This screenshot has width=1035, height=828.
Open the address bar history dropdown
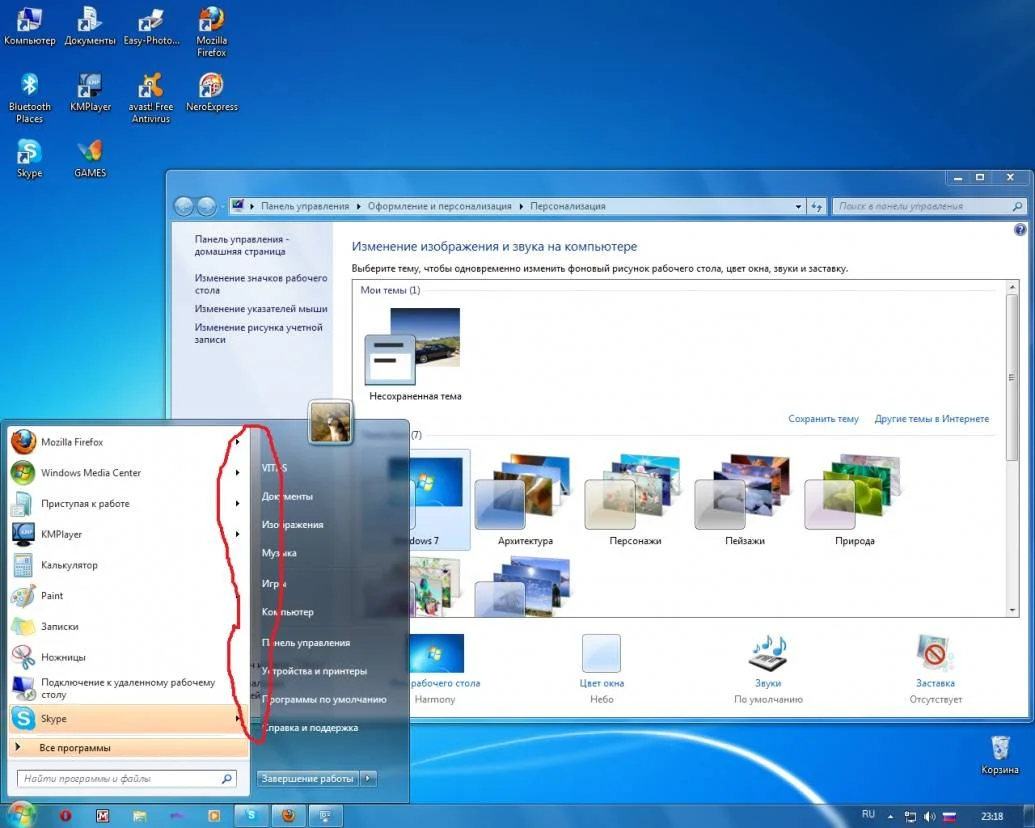[798, 207]
